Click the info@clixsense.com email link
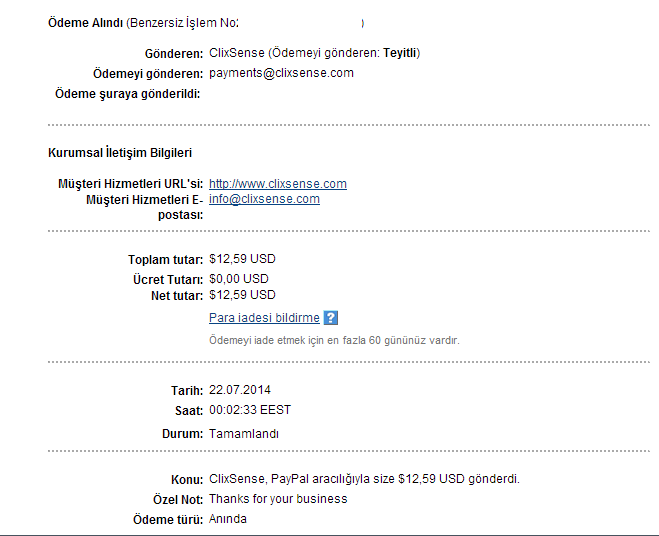Screen dimensions: 659x536 coord(264,199)
